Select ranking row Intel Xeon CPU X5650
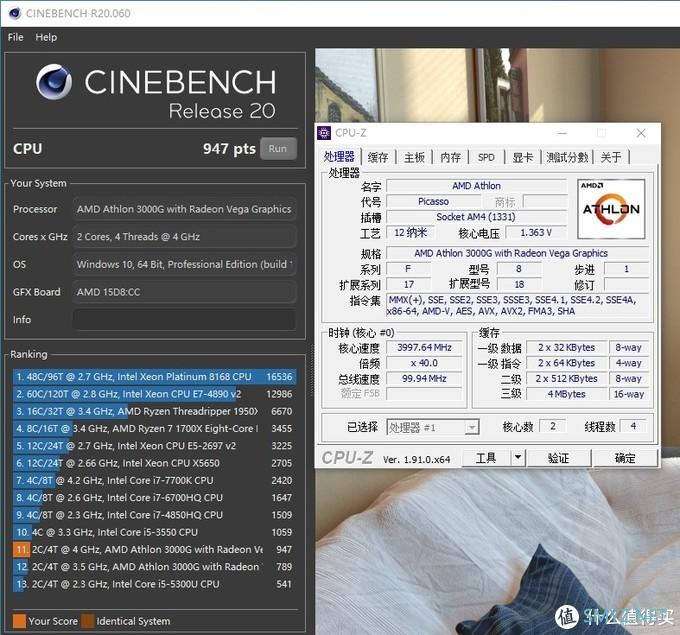Viewport: 680px width, 635px height. click(154, 463)
